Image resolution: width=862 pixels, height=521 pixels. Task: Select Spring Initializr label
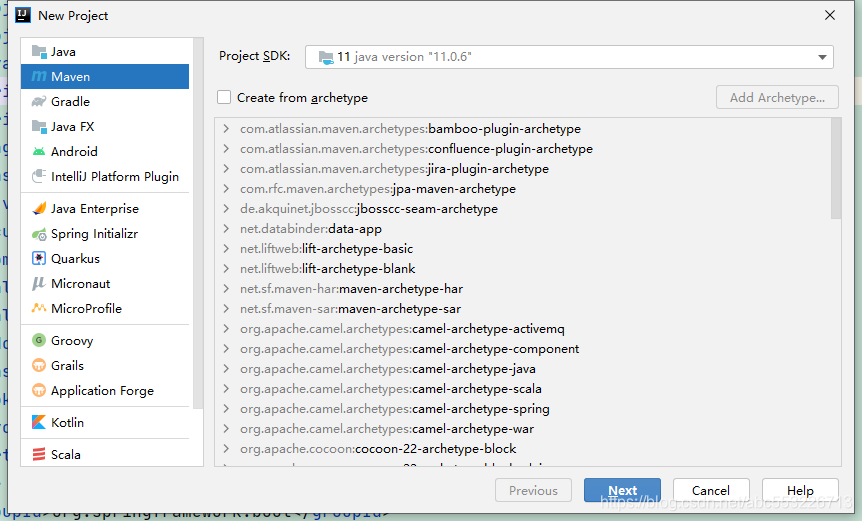coord(95,234)
